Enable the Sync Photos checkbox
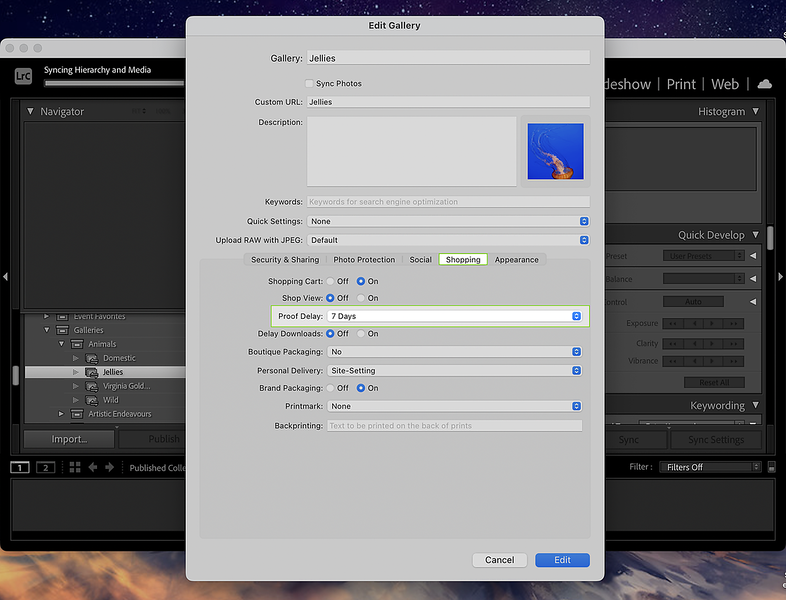The width and height of the screenshot is (786, 600). tap(309, 84)
